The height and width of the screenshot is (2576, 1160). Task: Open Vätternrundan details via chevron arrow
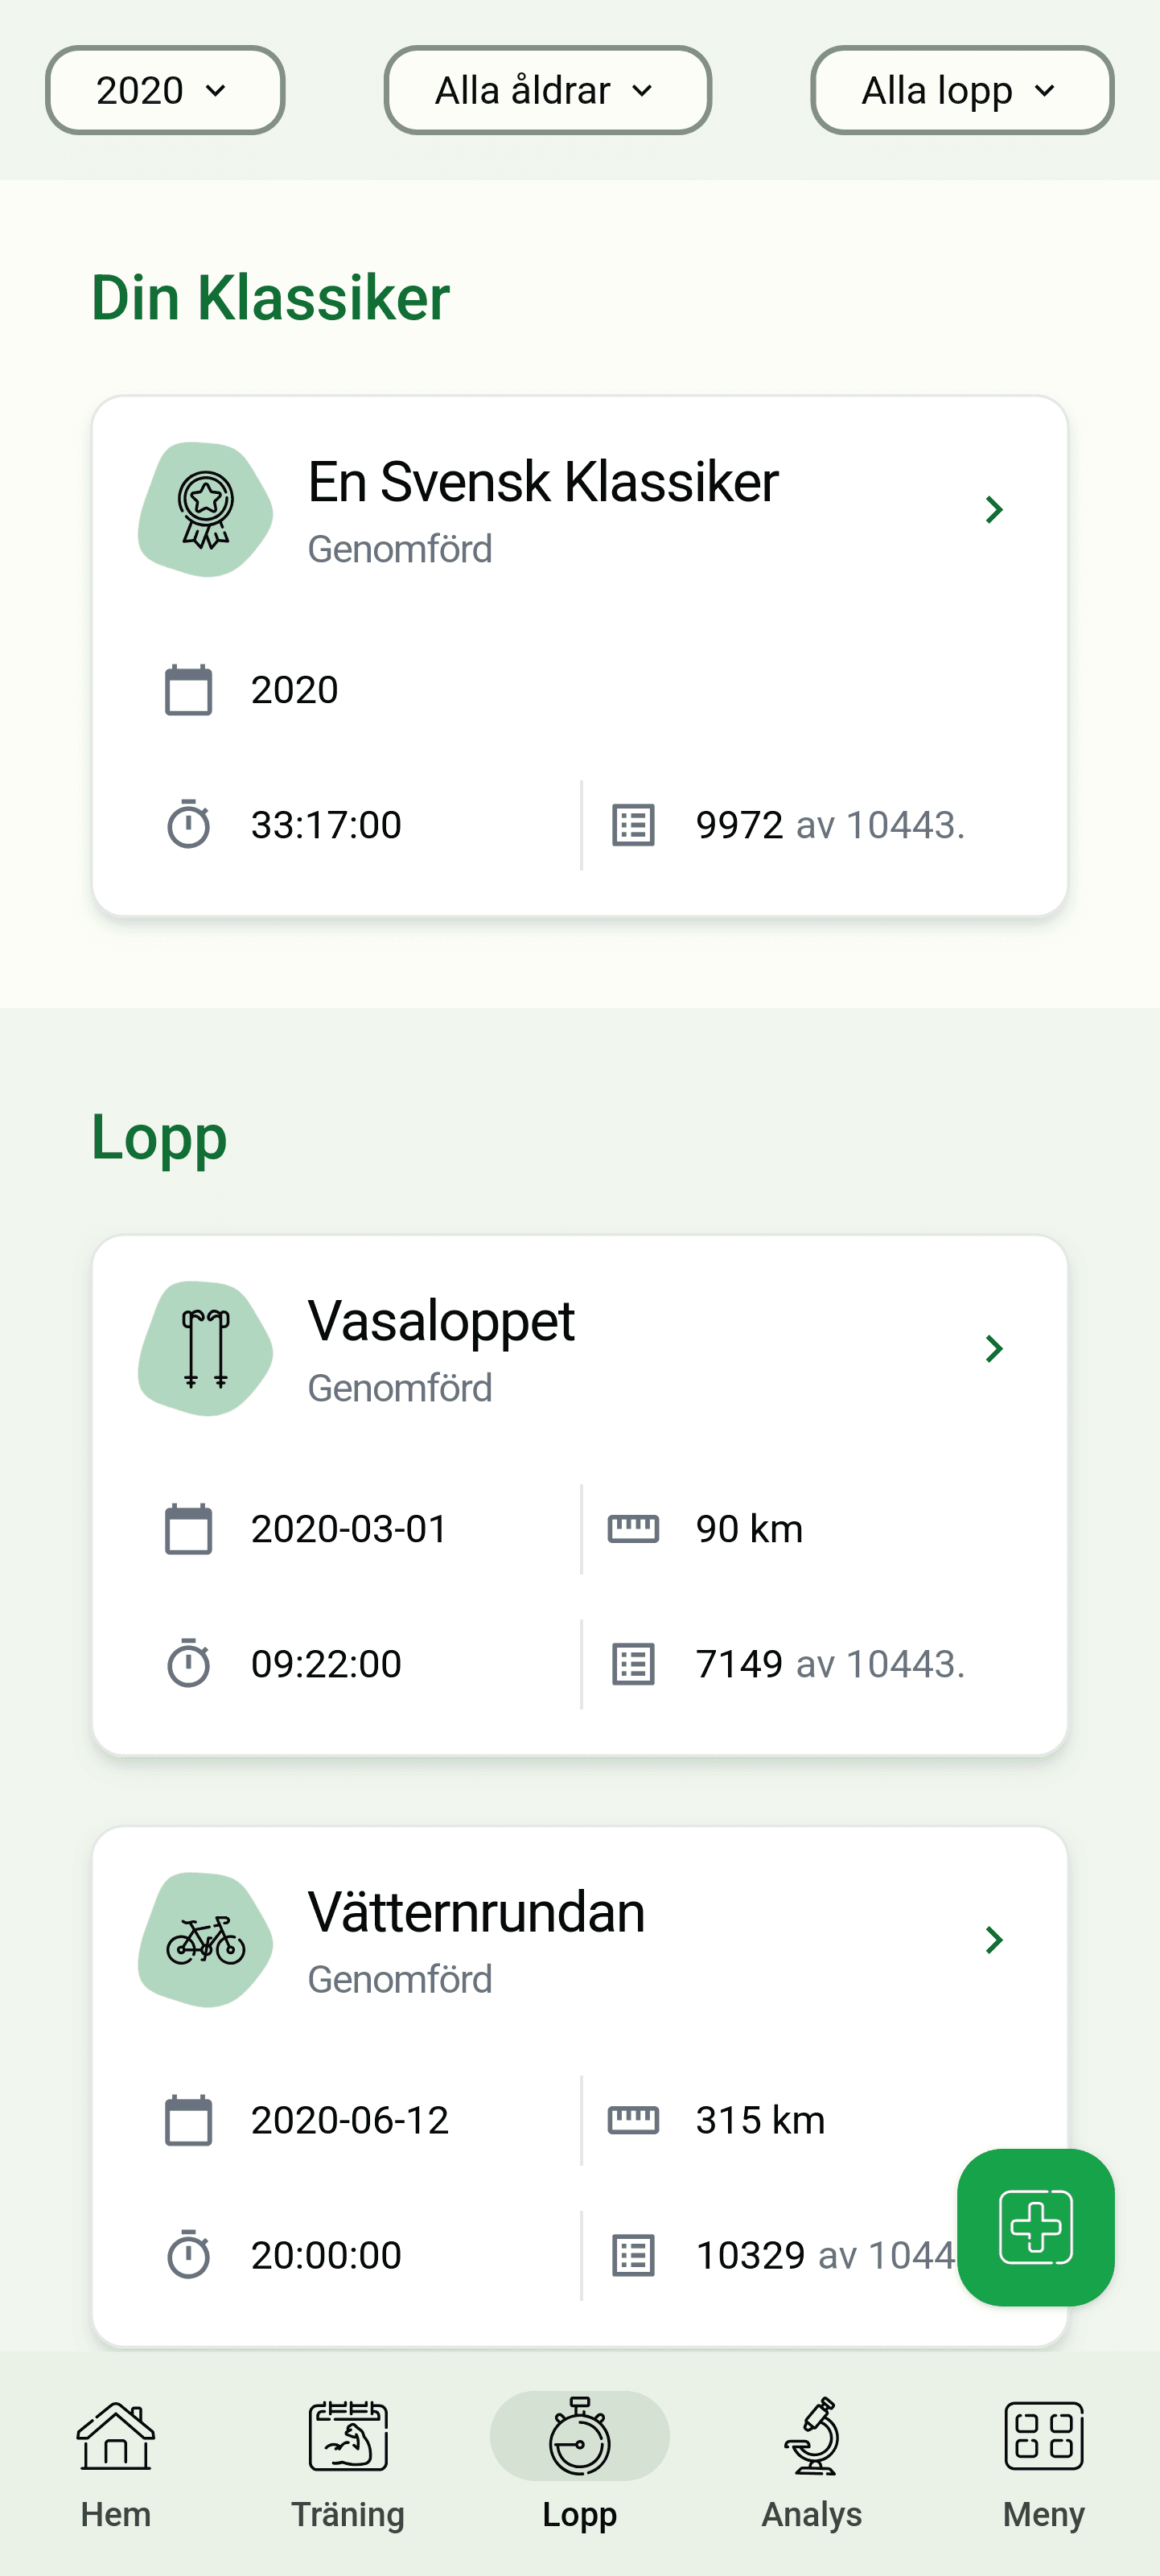point(994,1940)
